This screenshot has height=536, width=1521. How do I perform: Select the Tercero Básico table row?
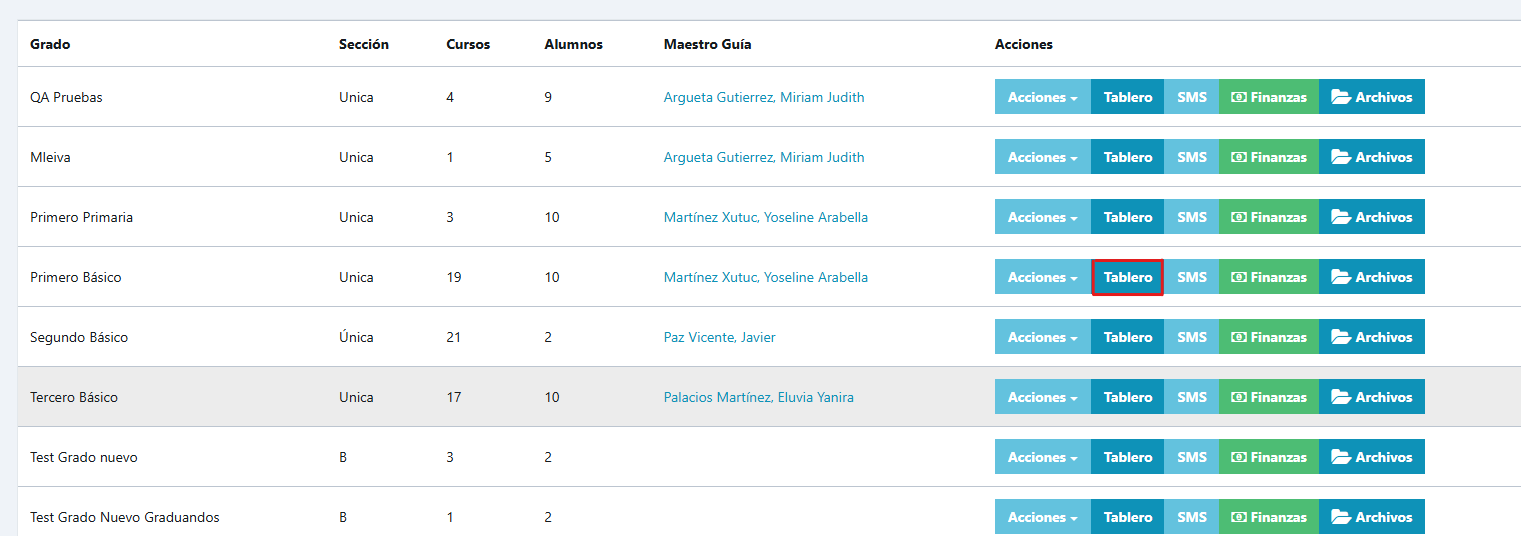769,397
